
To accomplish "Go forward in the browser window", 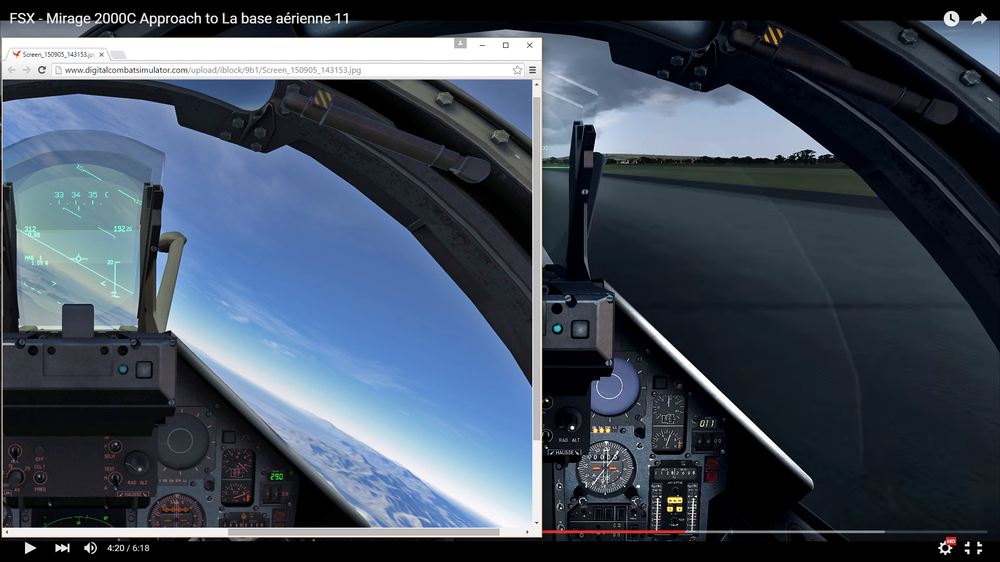I will [x=27, y=70].
